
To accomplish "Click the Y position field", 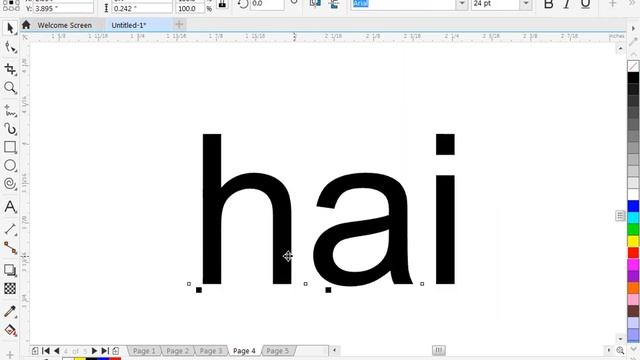I will click(63, 8).
